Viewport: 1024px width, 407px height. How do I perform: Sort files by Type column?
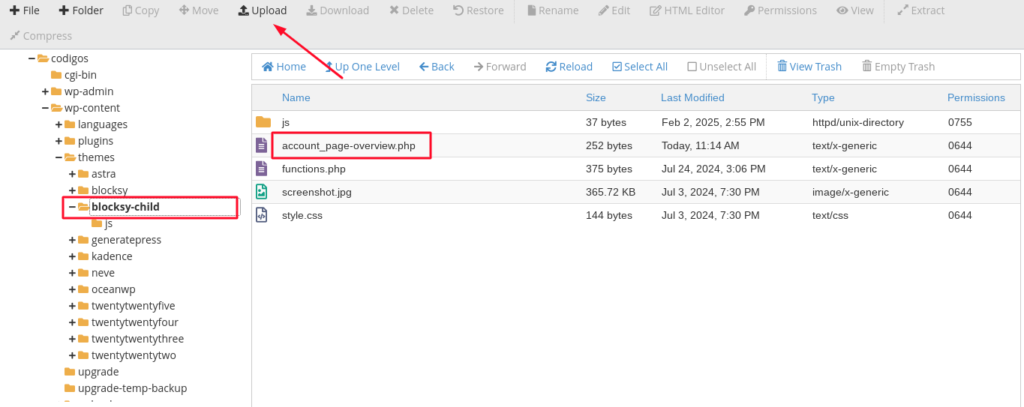[823, 98]
